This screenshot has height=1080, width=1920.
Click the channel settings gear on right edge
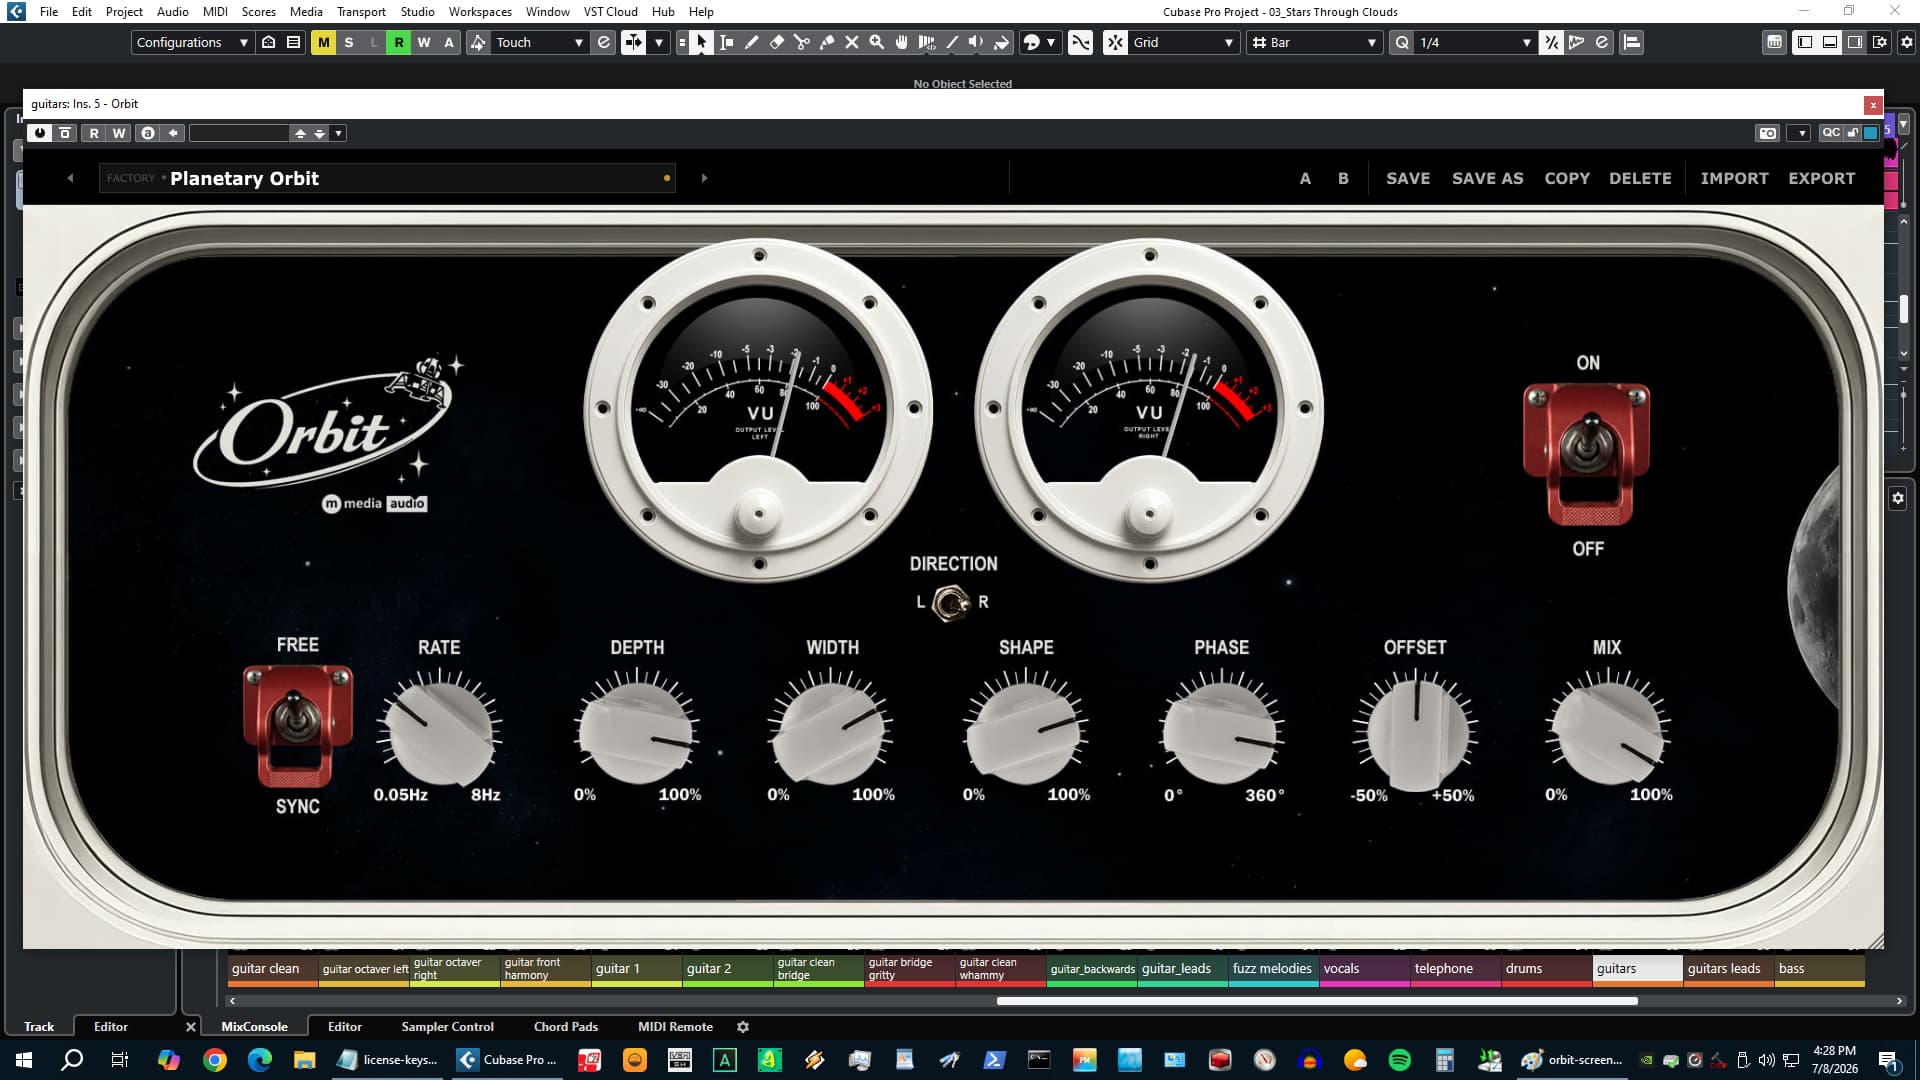1898,498
